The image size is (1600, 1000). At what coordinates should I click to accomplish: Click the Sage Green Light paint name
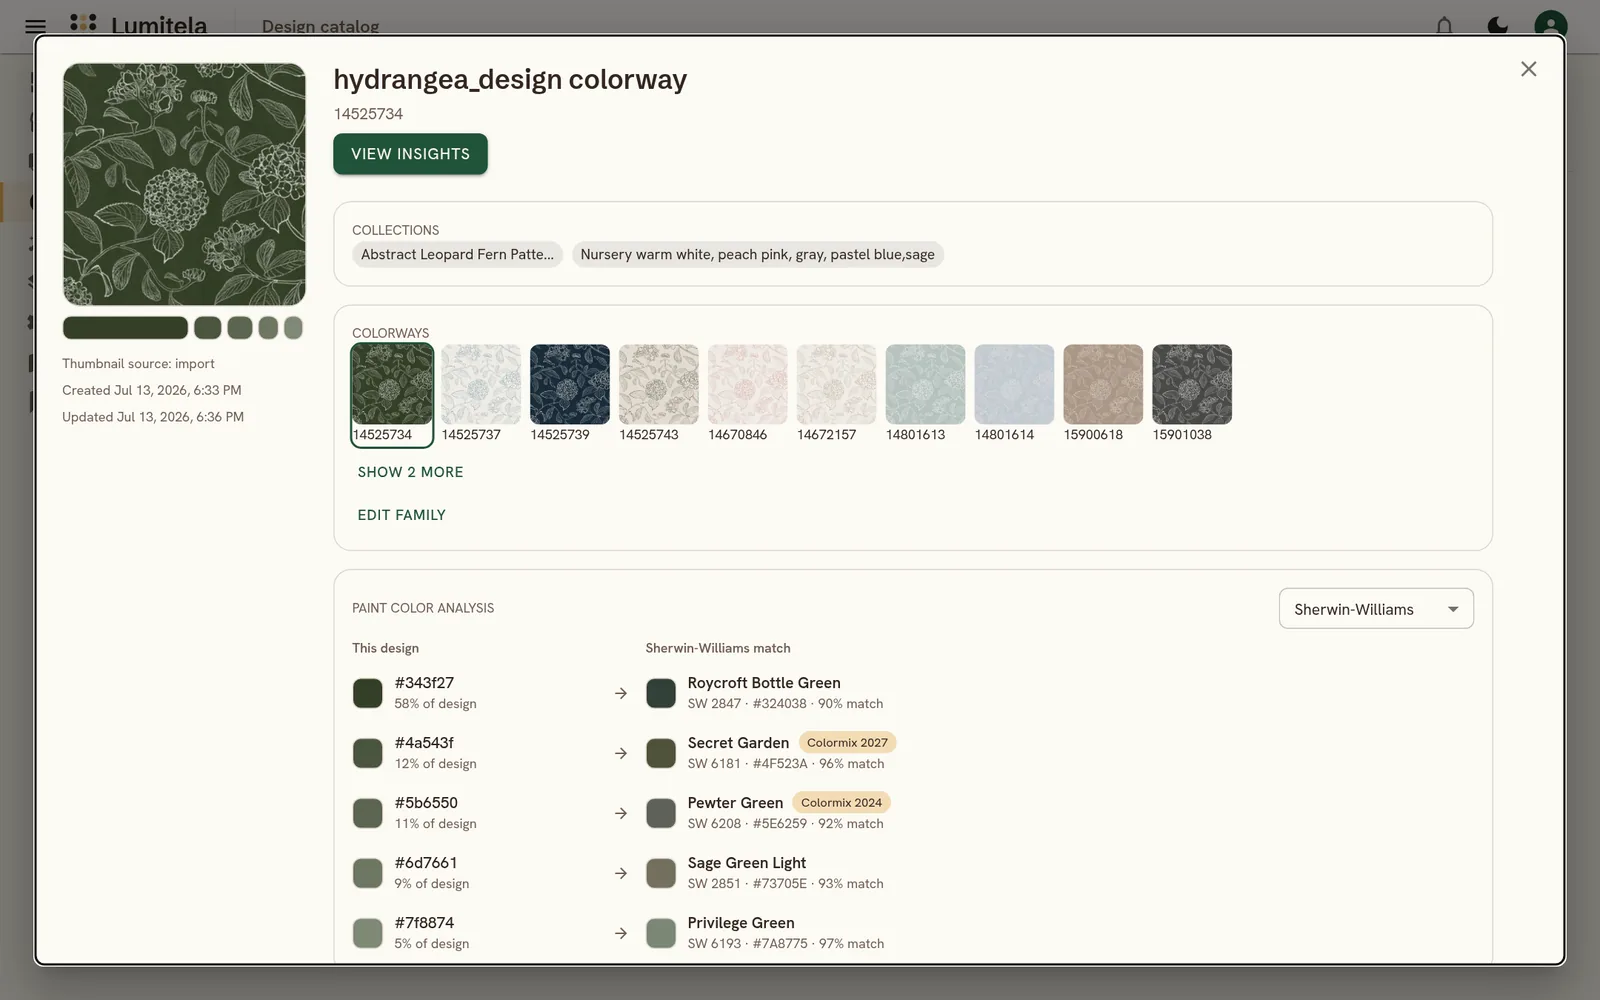pos(747,863)
